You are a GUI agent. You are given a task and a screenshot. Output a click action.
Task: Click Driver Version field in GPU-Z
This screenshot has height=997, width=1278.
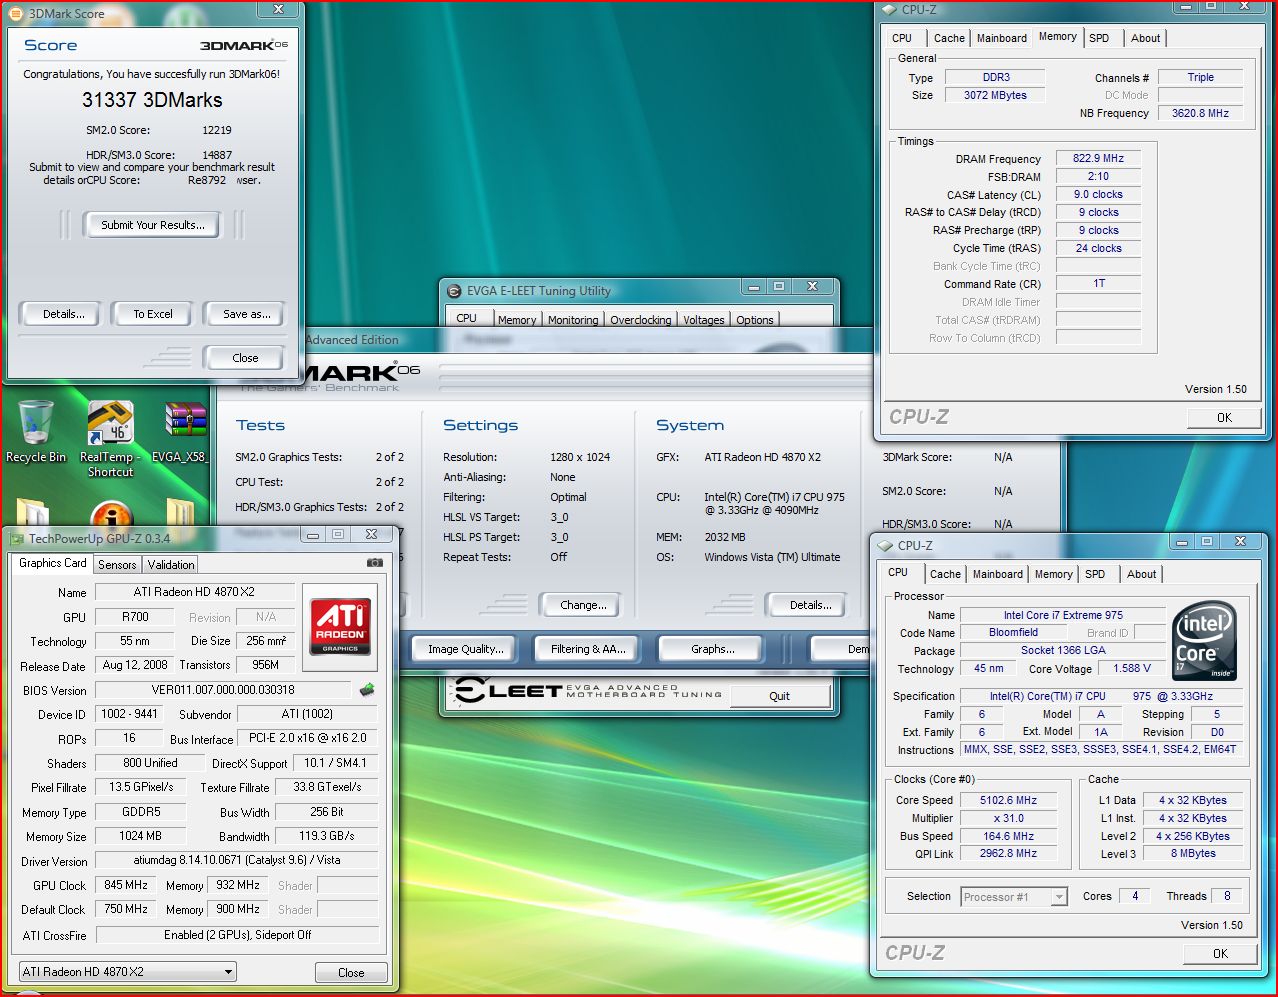tap(237, 860)
